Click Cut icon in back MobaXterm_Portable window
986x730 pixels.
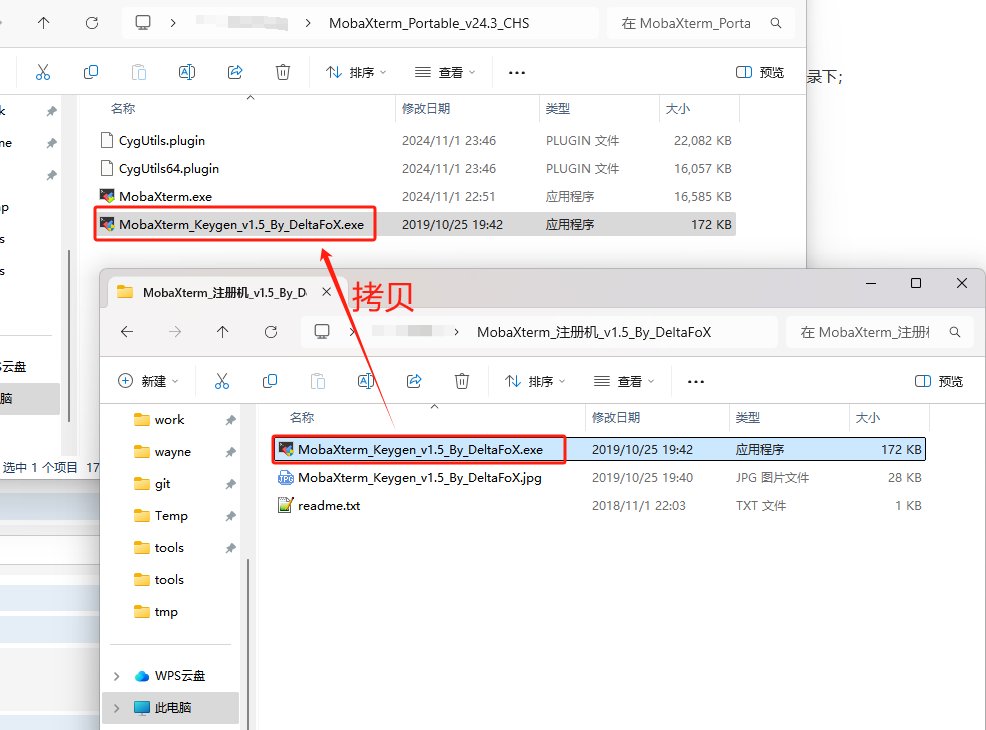pos(43,72)
